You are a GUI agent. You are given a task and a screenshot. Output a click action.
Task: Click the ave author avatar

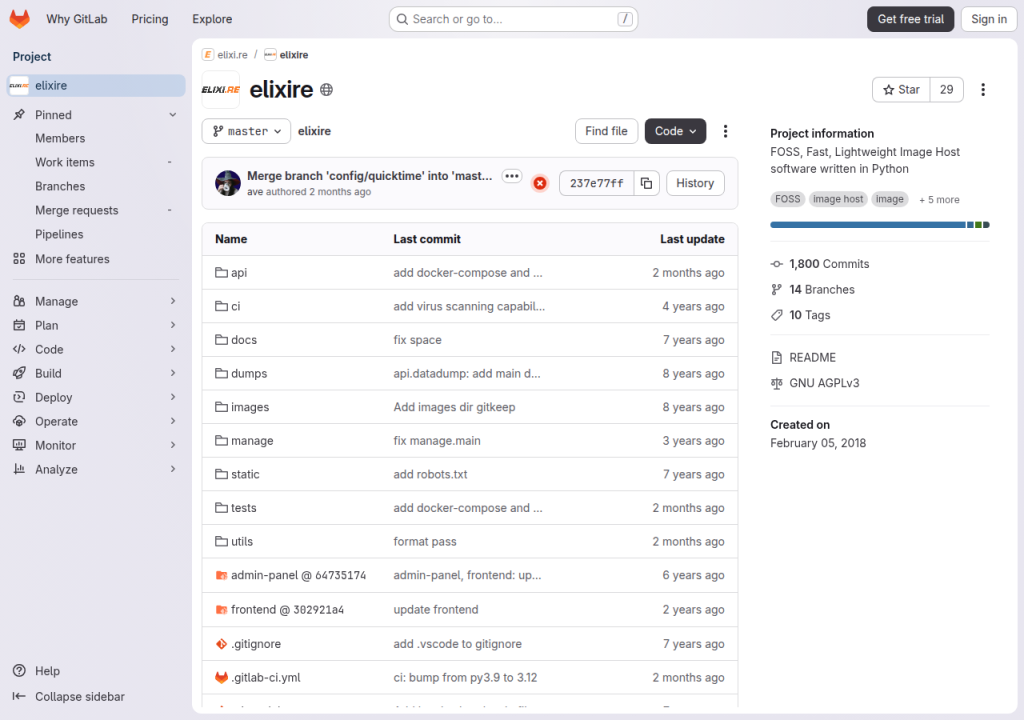point(228,183)
